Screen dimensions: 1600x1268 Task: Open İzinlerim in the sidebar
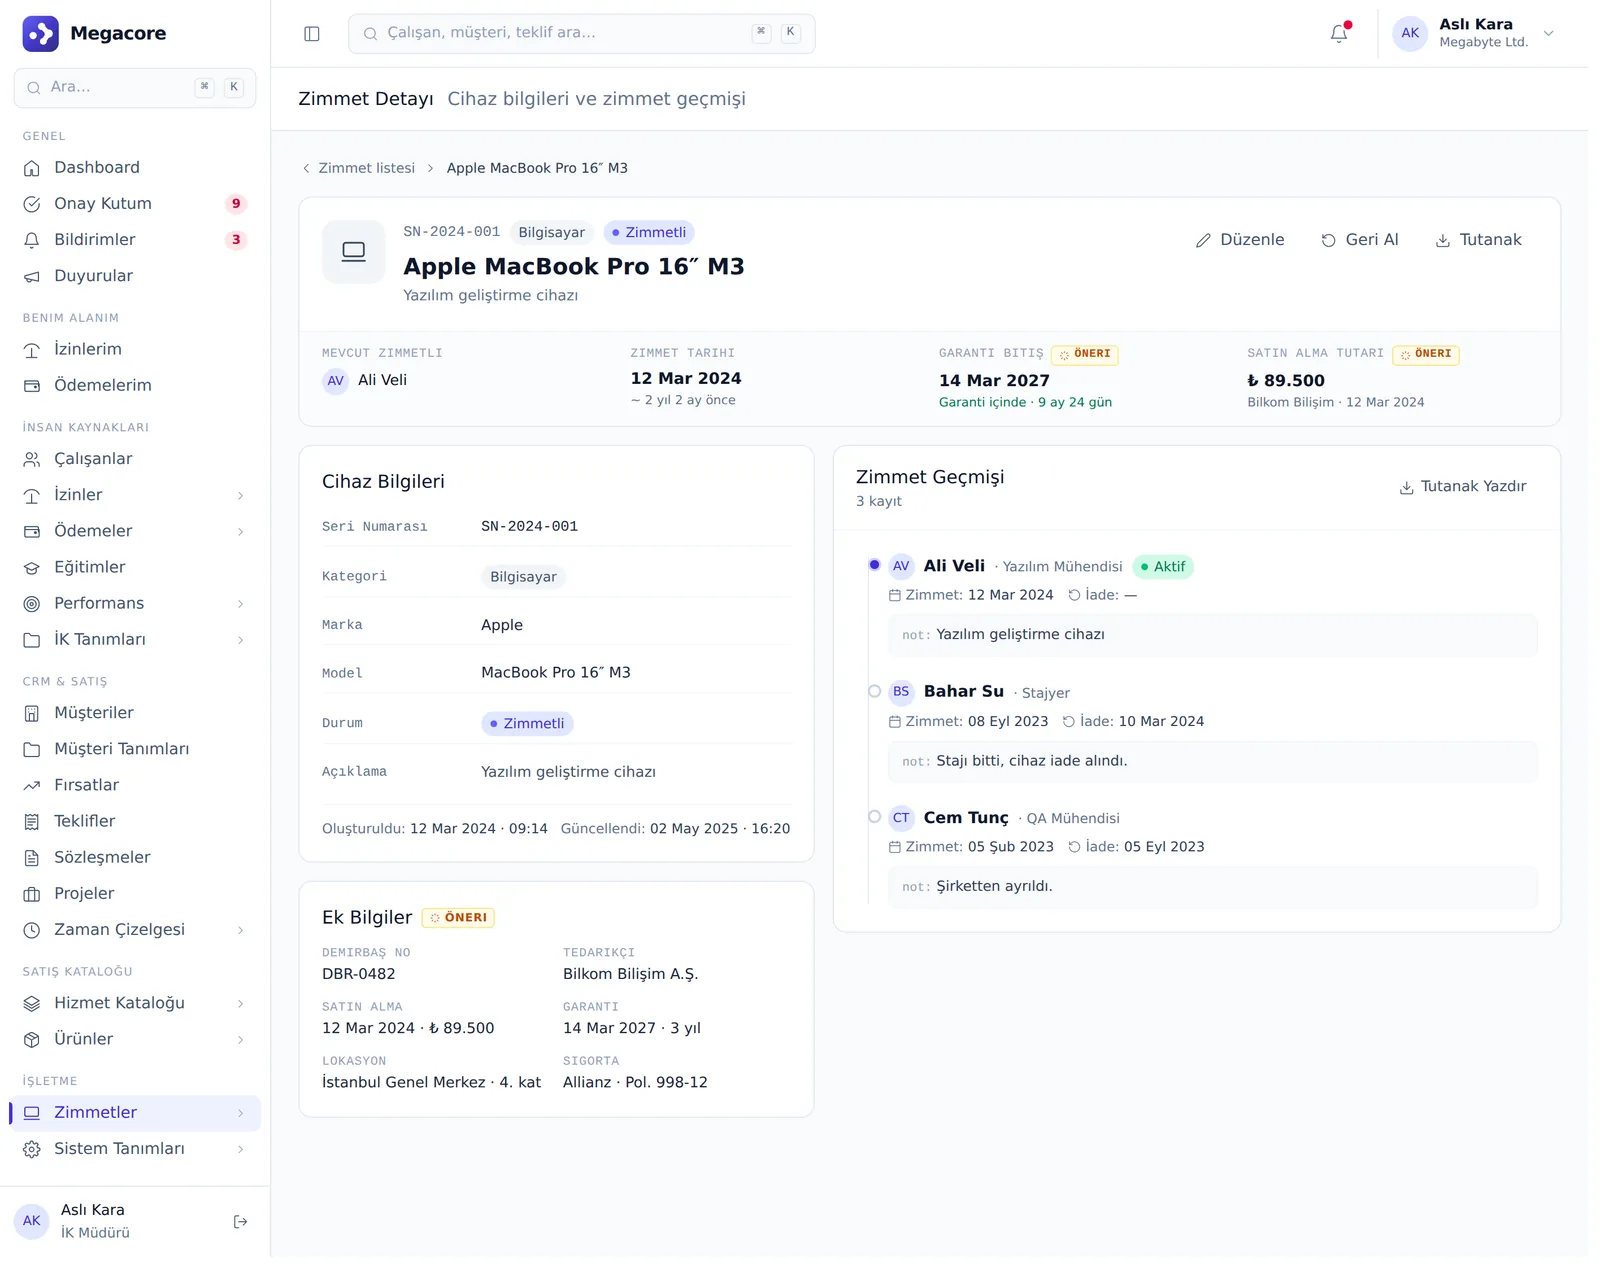[x=135, y=350]
